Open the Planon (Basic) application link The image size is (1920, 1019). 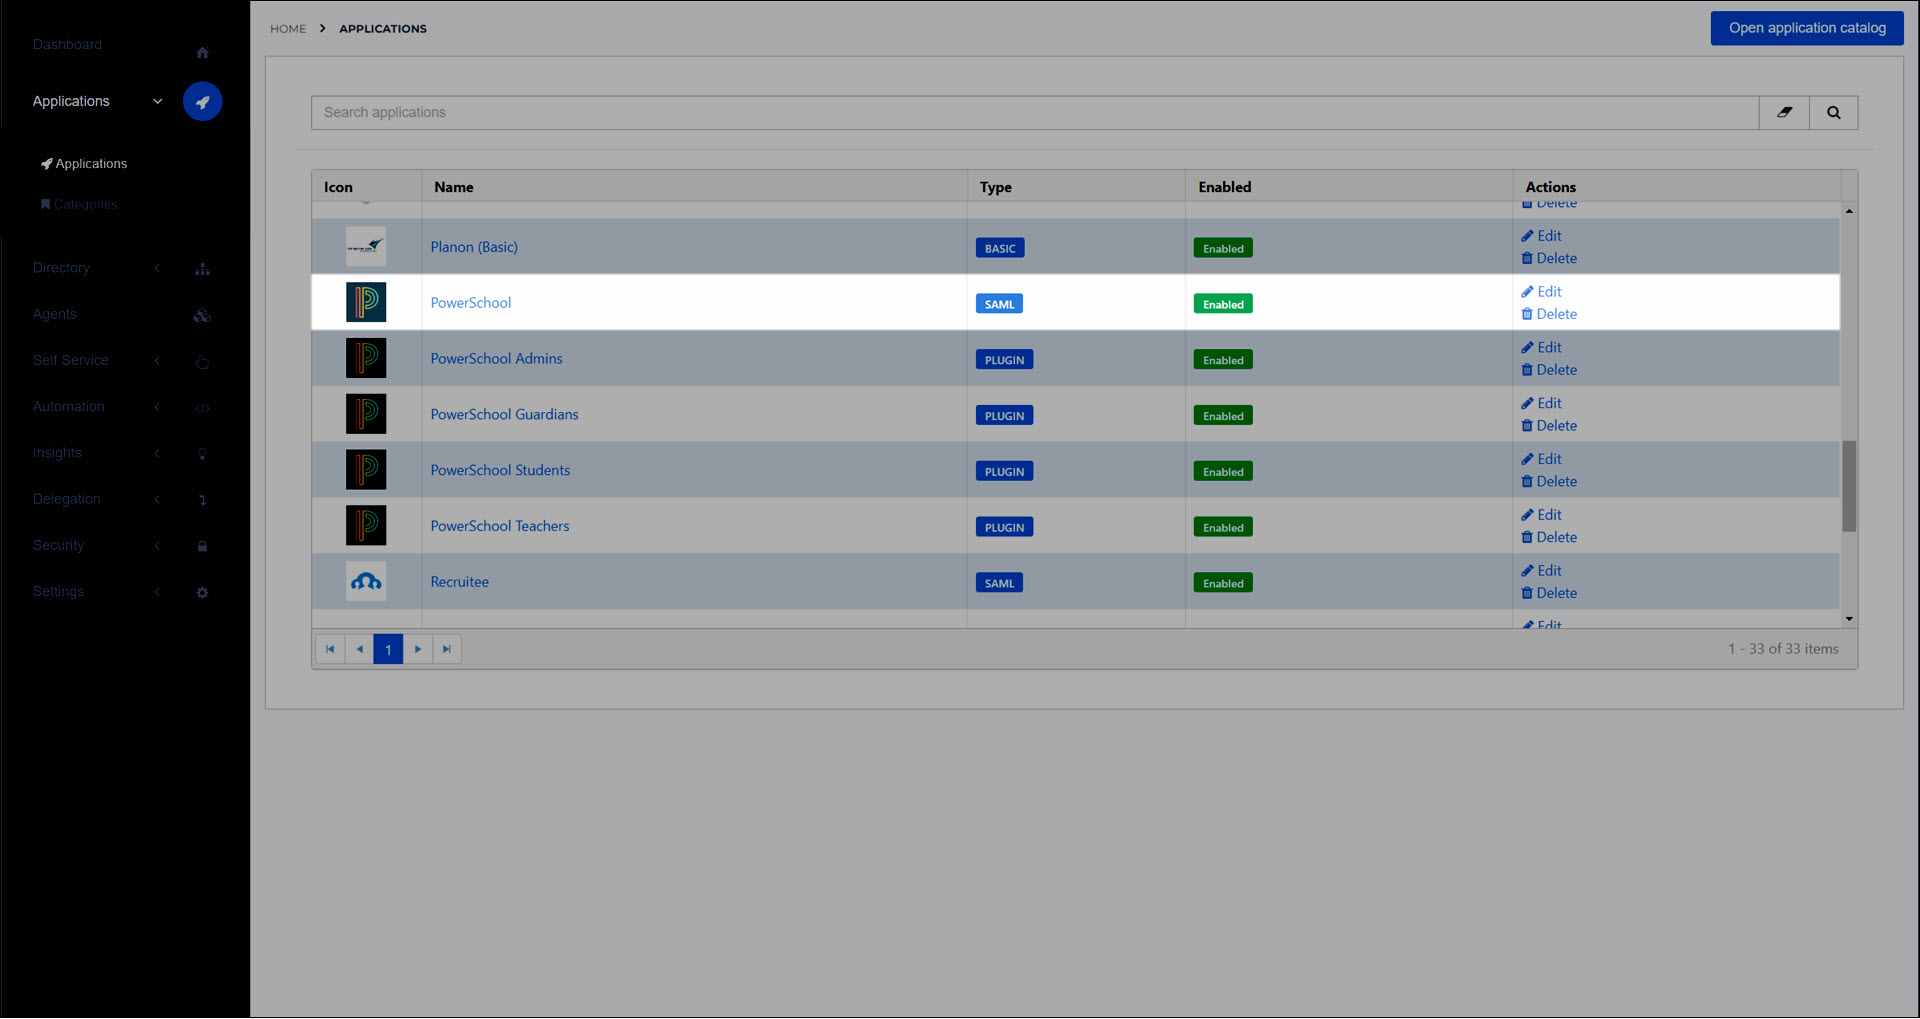(x=474, y=247)
